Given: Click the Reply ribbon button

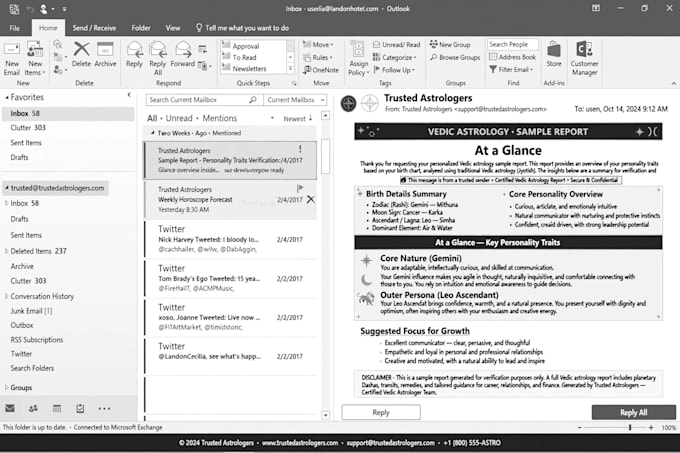Looking at the screenshot, I should click(134, 55).
